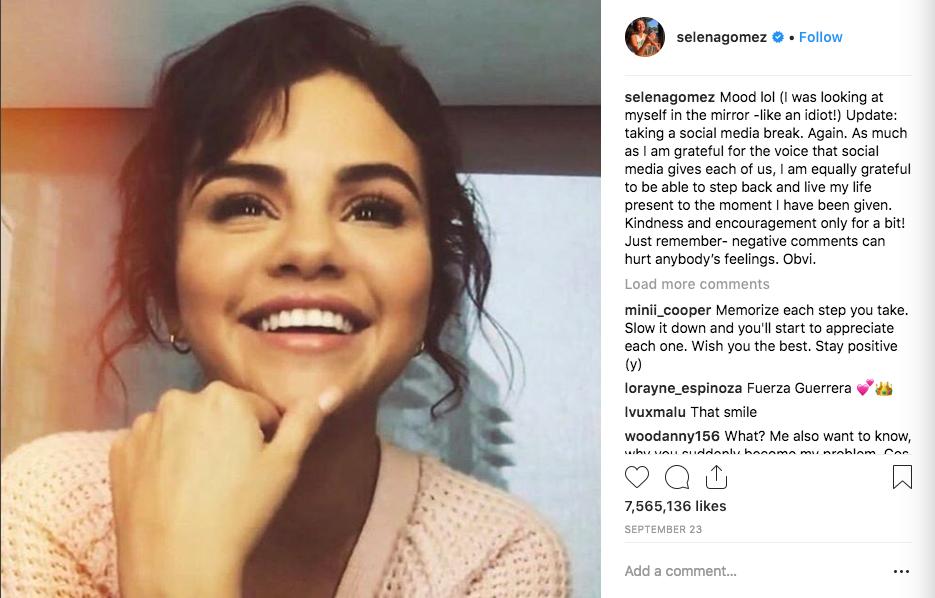Follow the selenagomez account
Viewport: 935px width, 598px height.
point(820,37)
